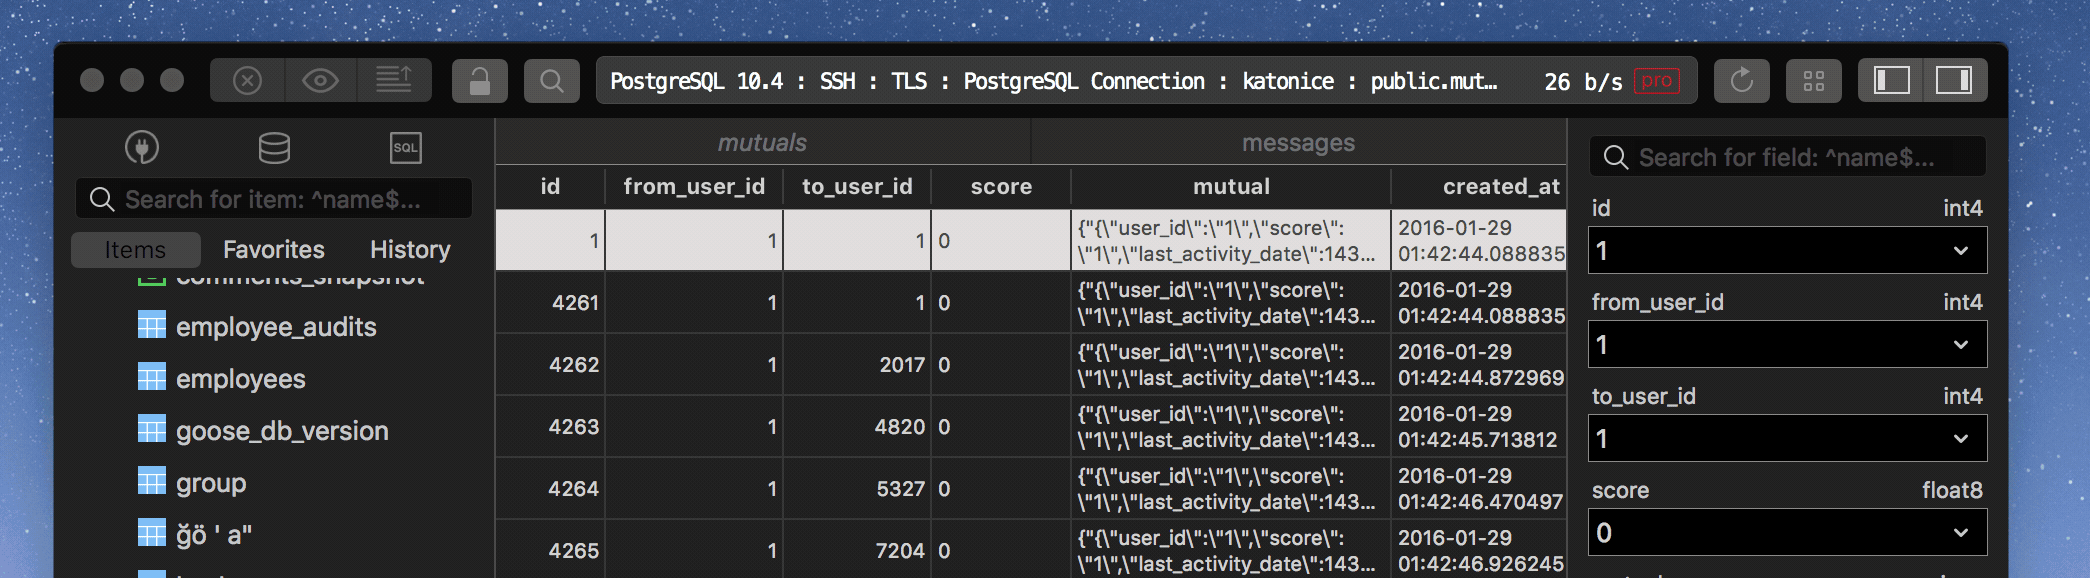Select the Items tab
This screenshot has width=2090, height=578.
(x=136, y=250)
